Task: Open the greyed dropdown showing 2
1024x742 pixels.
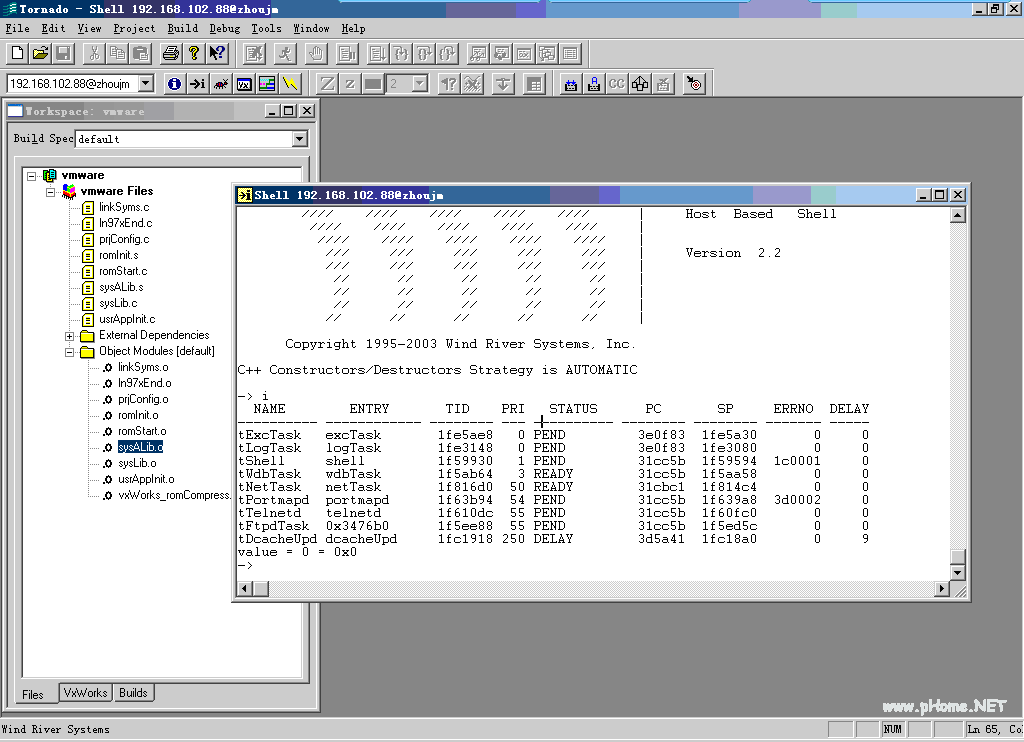Action: pos(419,83)
